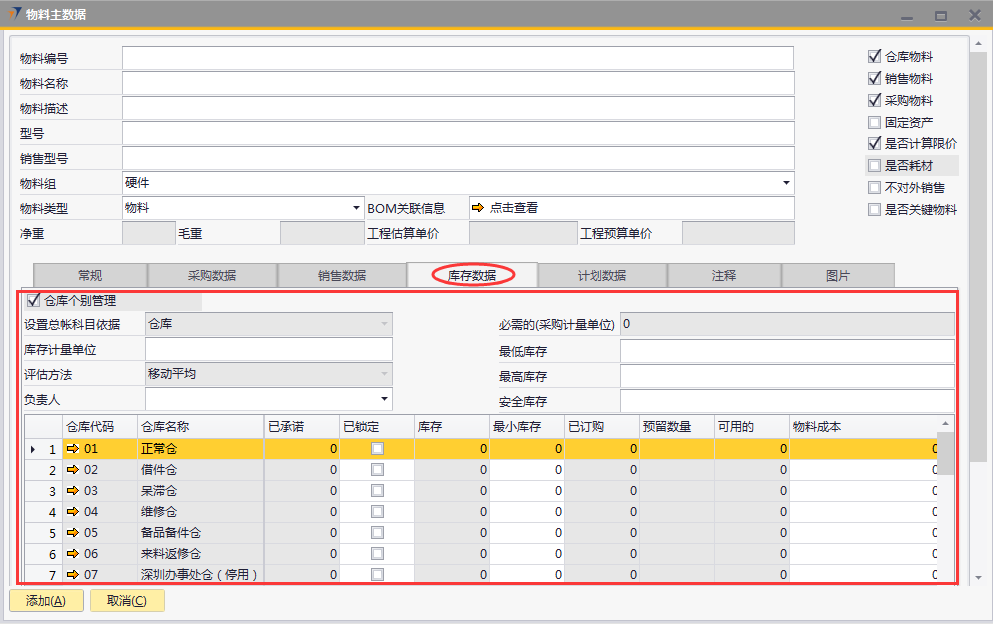Viewport: 993px width, 625px height.
Task: Switch to the 采购数据 tab
Action: (212, 275)
